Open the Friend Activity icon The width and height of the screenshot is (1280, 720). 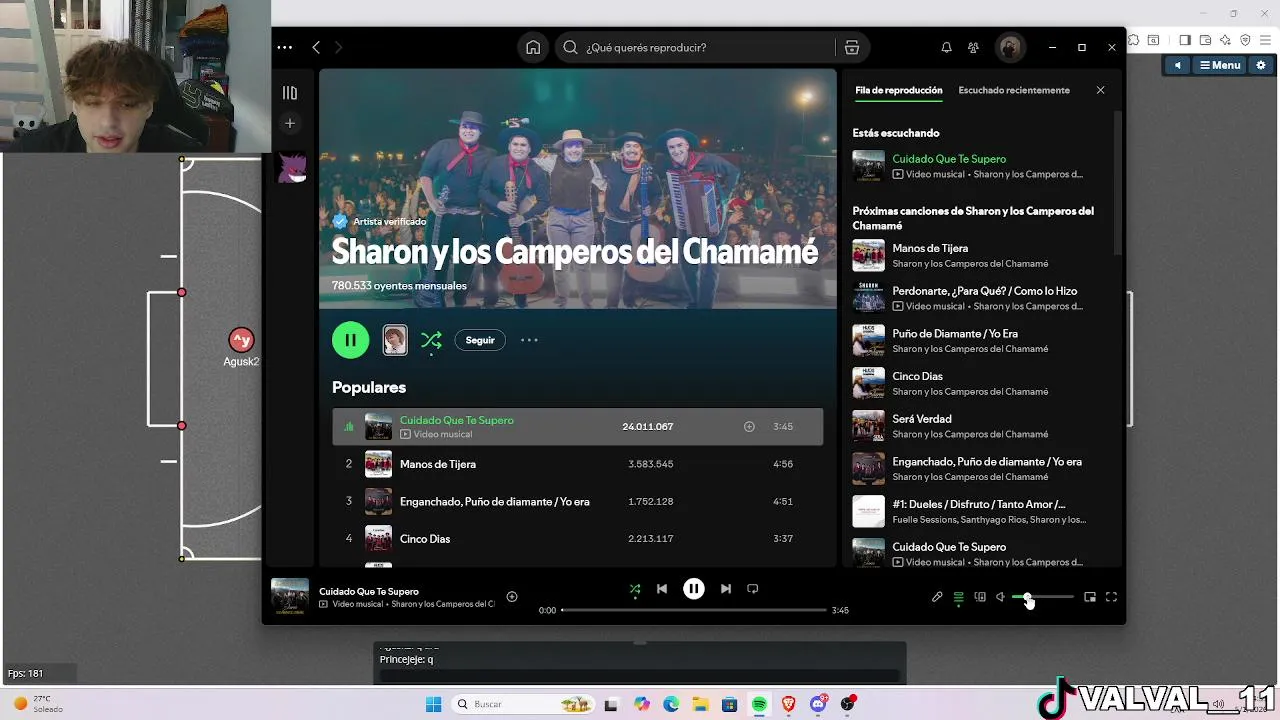(x=973, y=47)
